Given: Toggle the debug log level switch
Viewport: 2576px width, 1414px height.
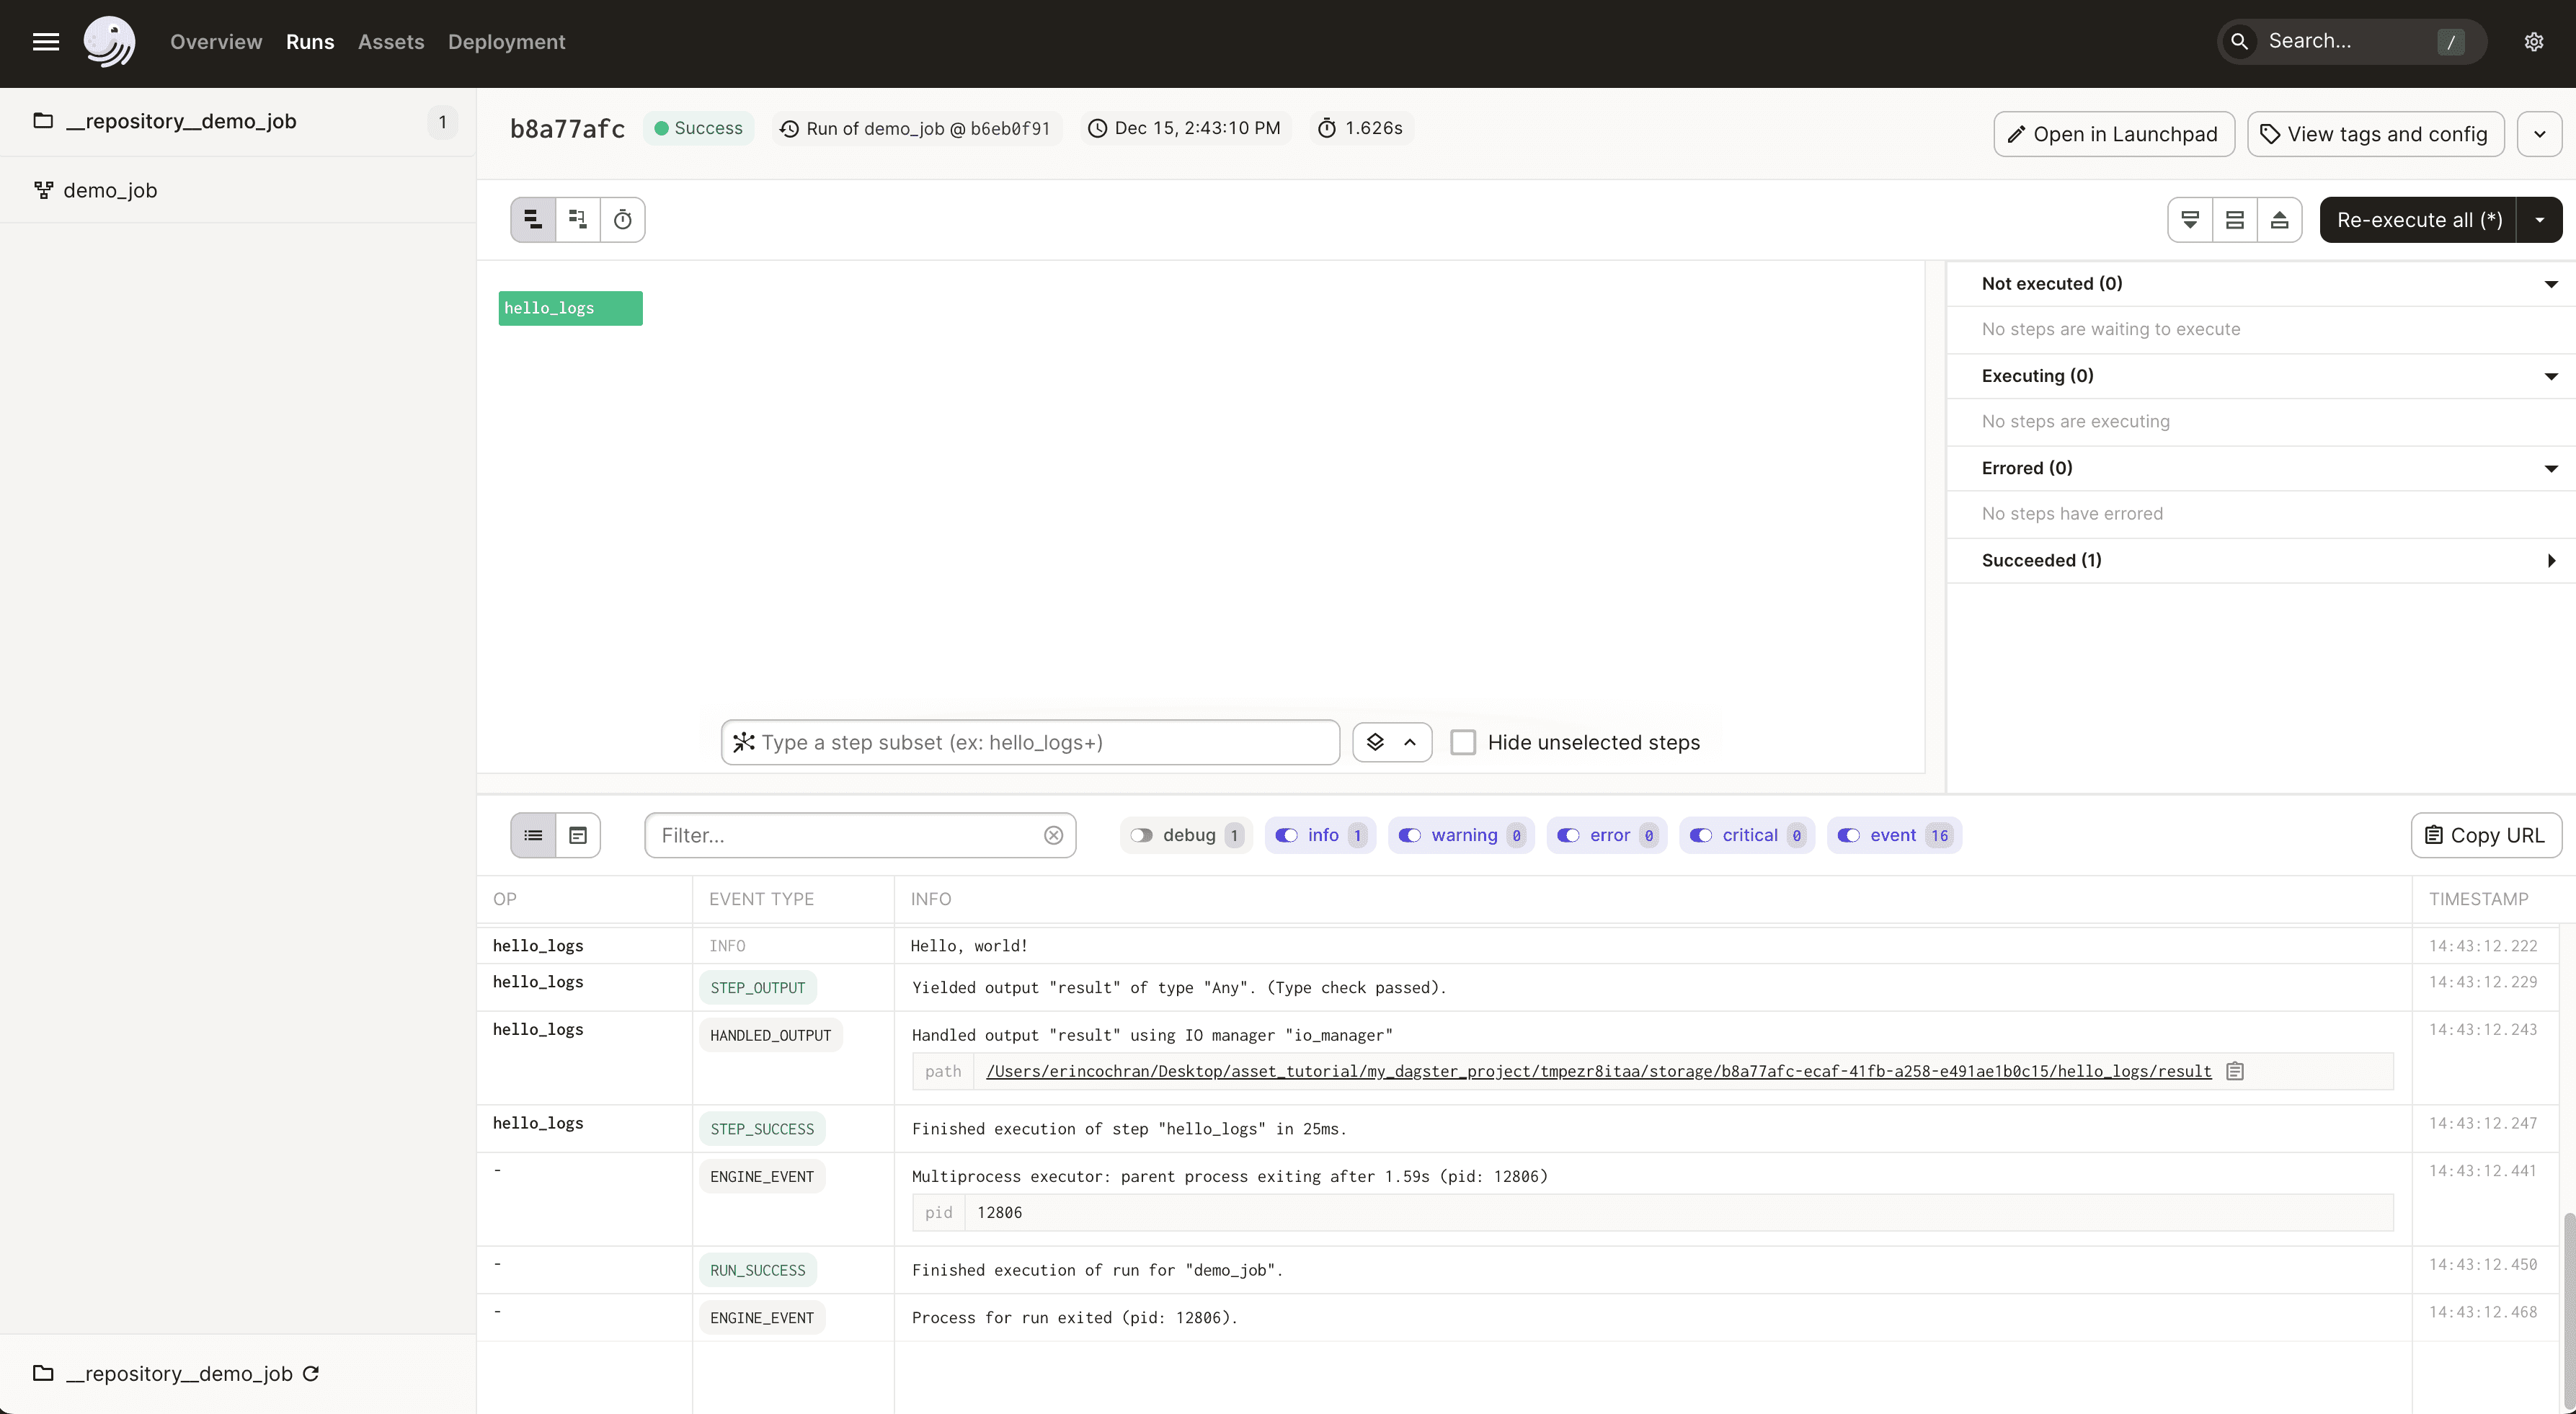Looking at the screenshot, I should click(x=1142, y=835).
